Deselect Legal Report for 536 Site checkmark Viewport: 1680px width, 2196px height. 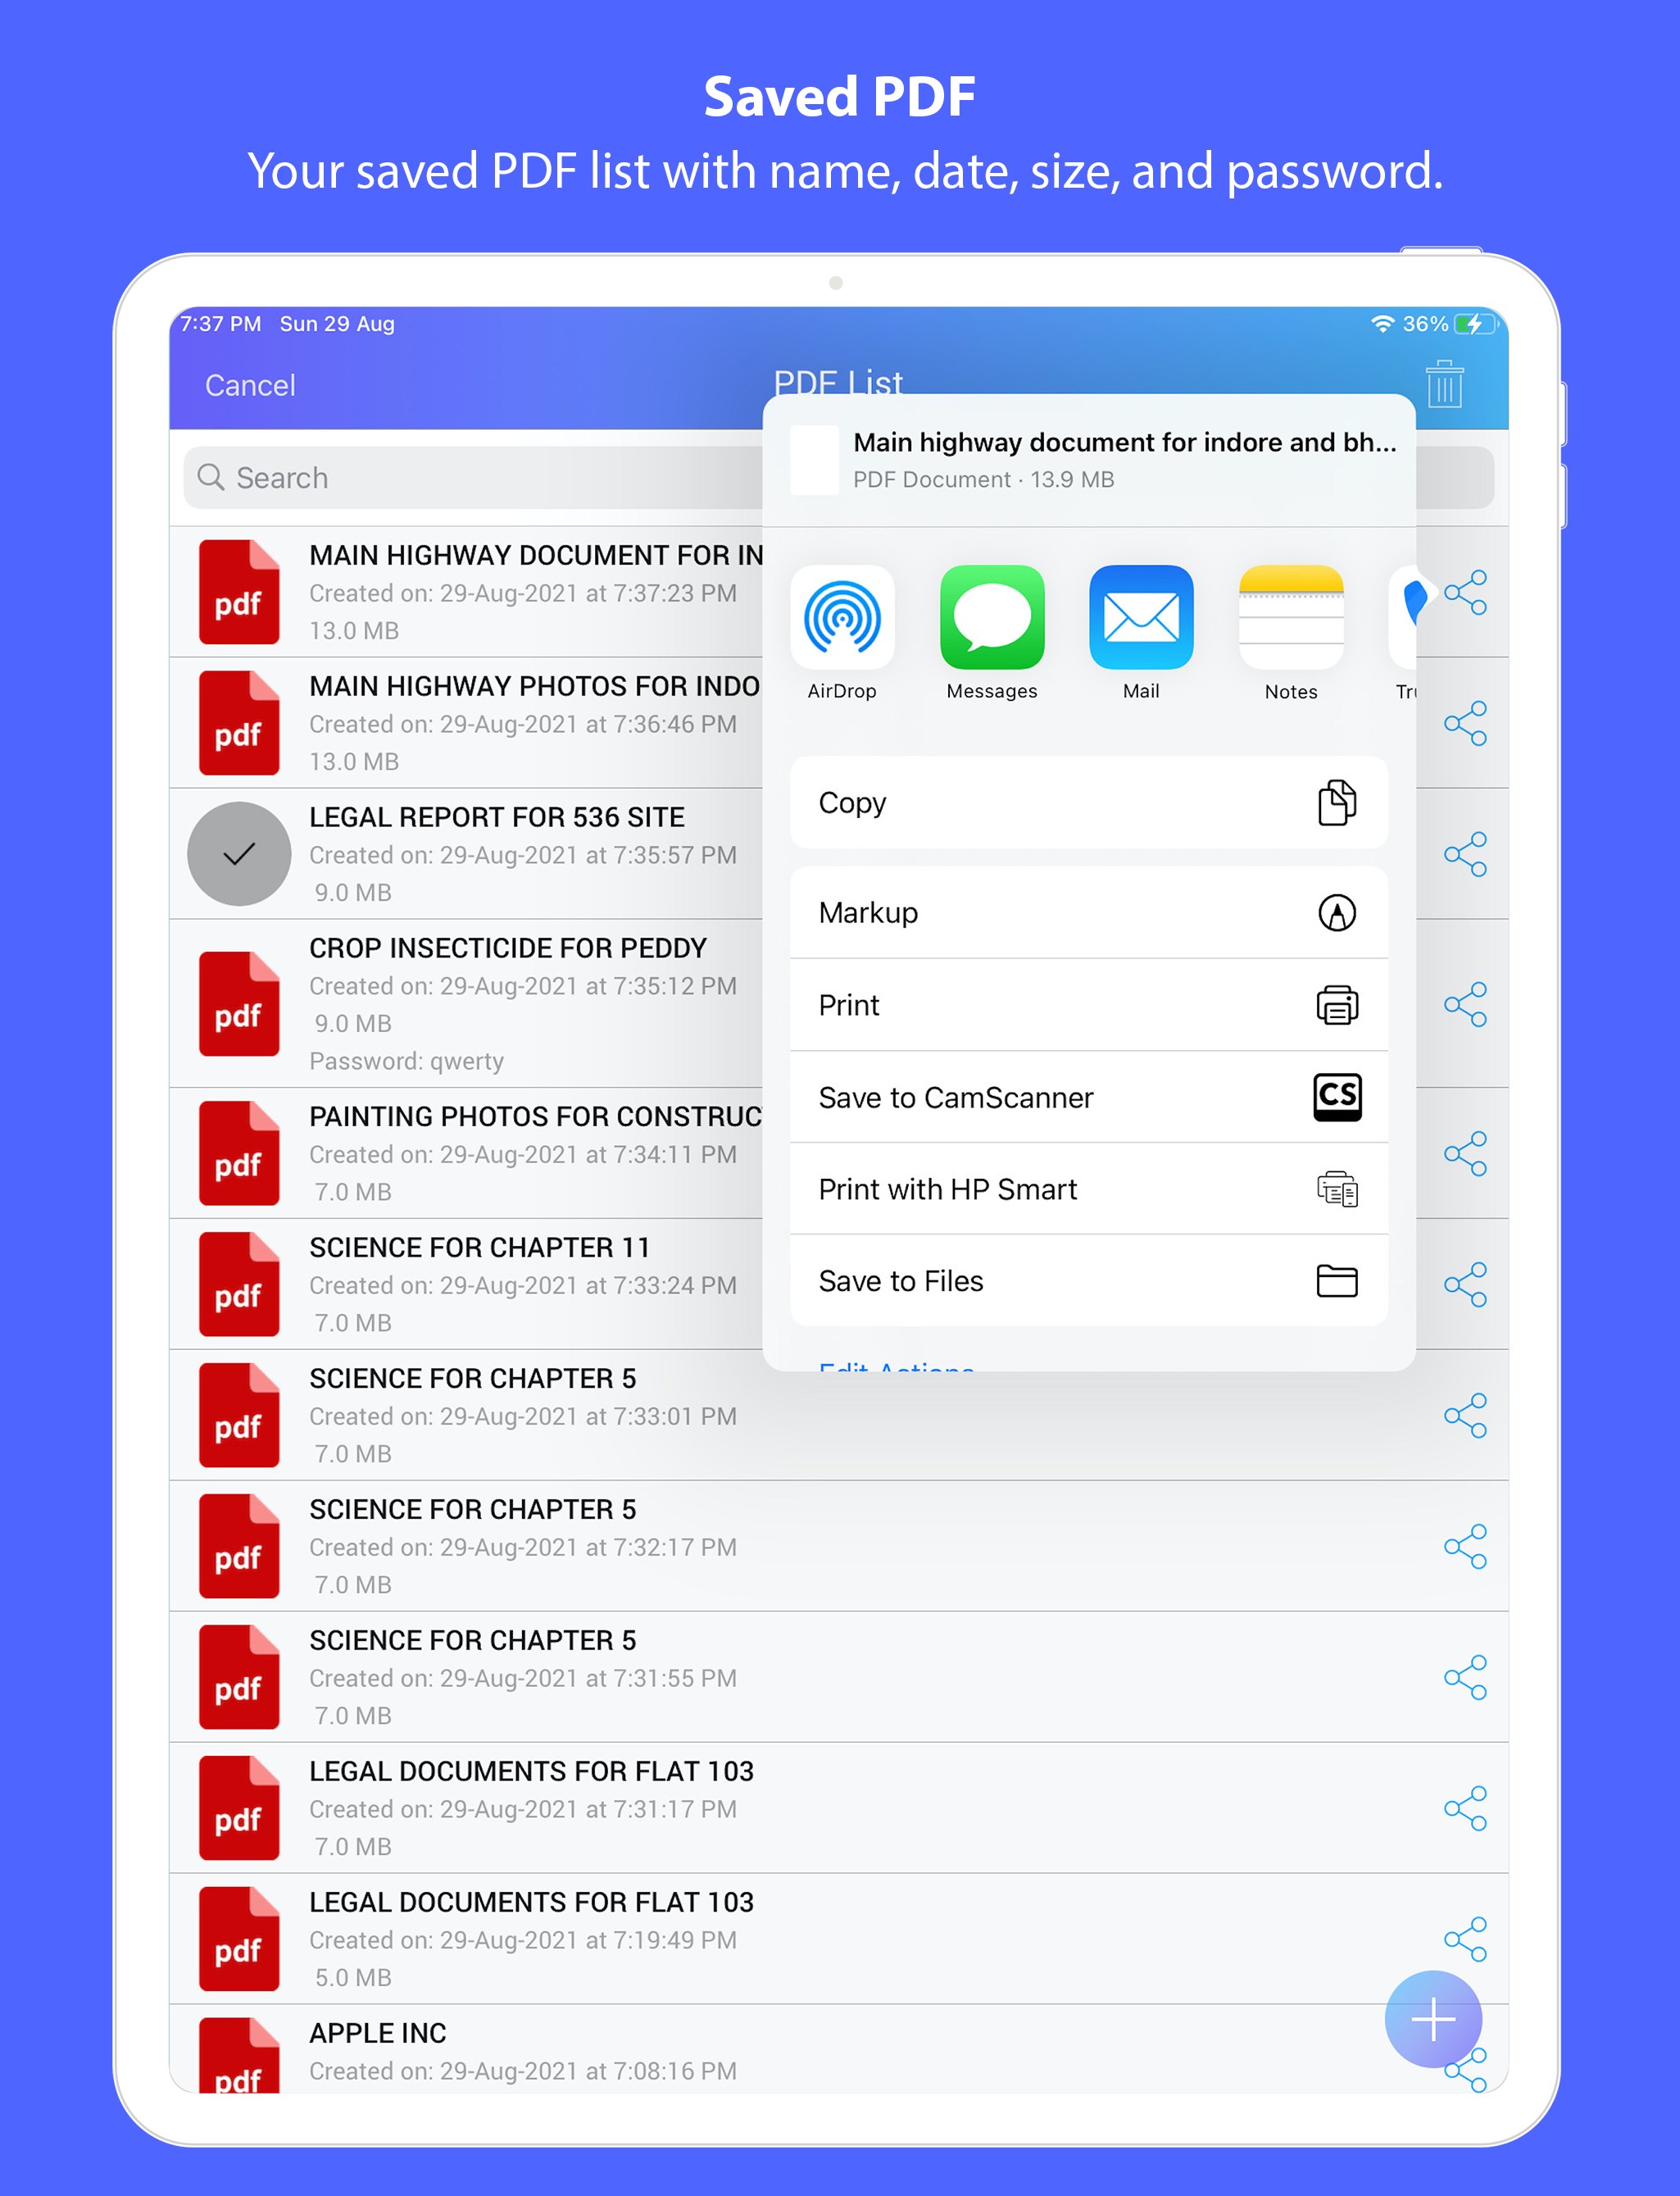click(x=239, y=854)
